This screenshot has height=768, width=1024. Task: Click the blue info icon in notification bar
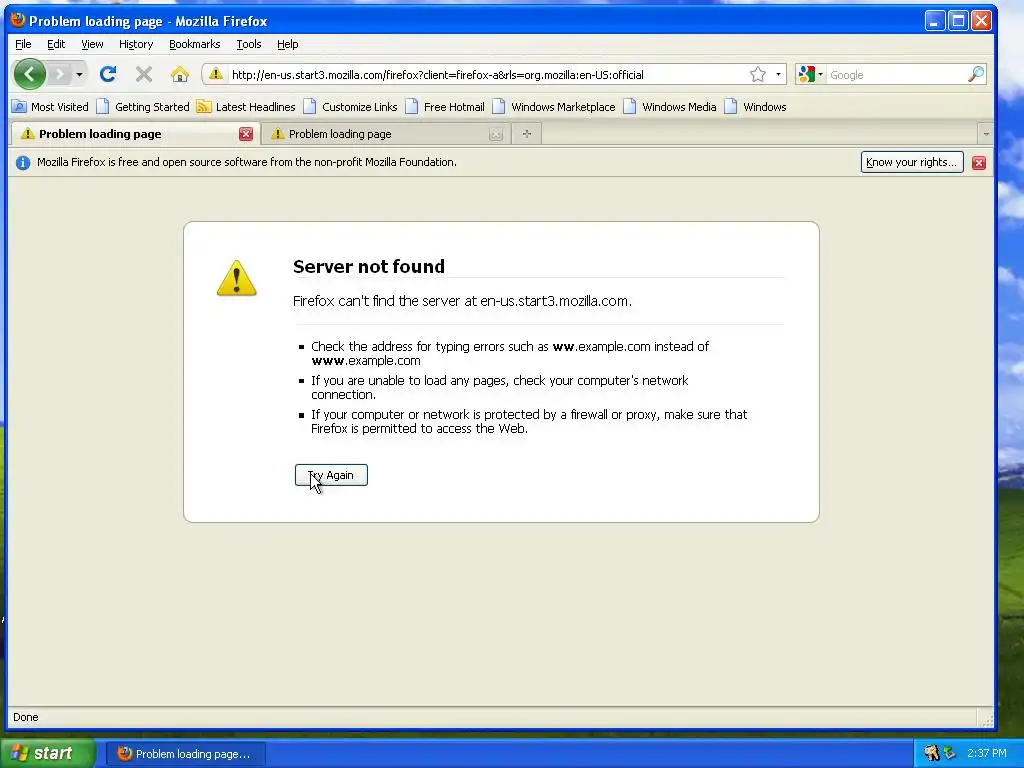coord(23,163)
